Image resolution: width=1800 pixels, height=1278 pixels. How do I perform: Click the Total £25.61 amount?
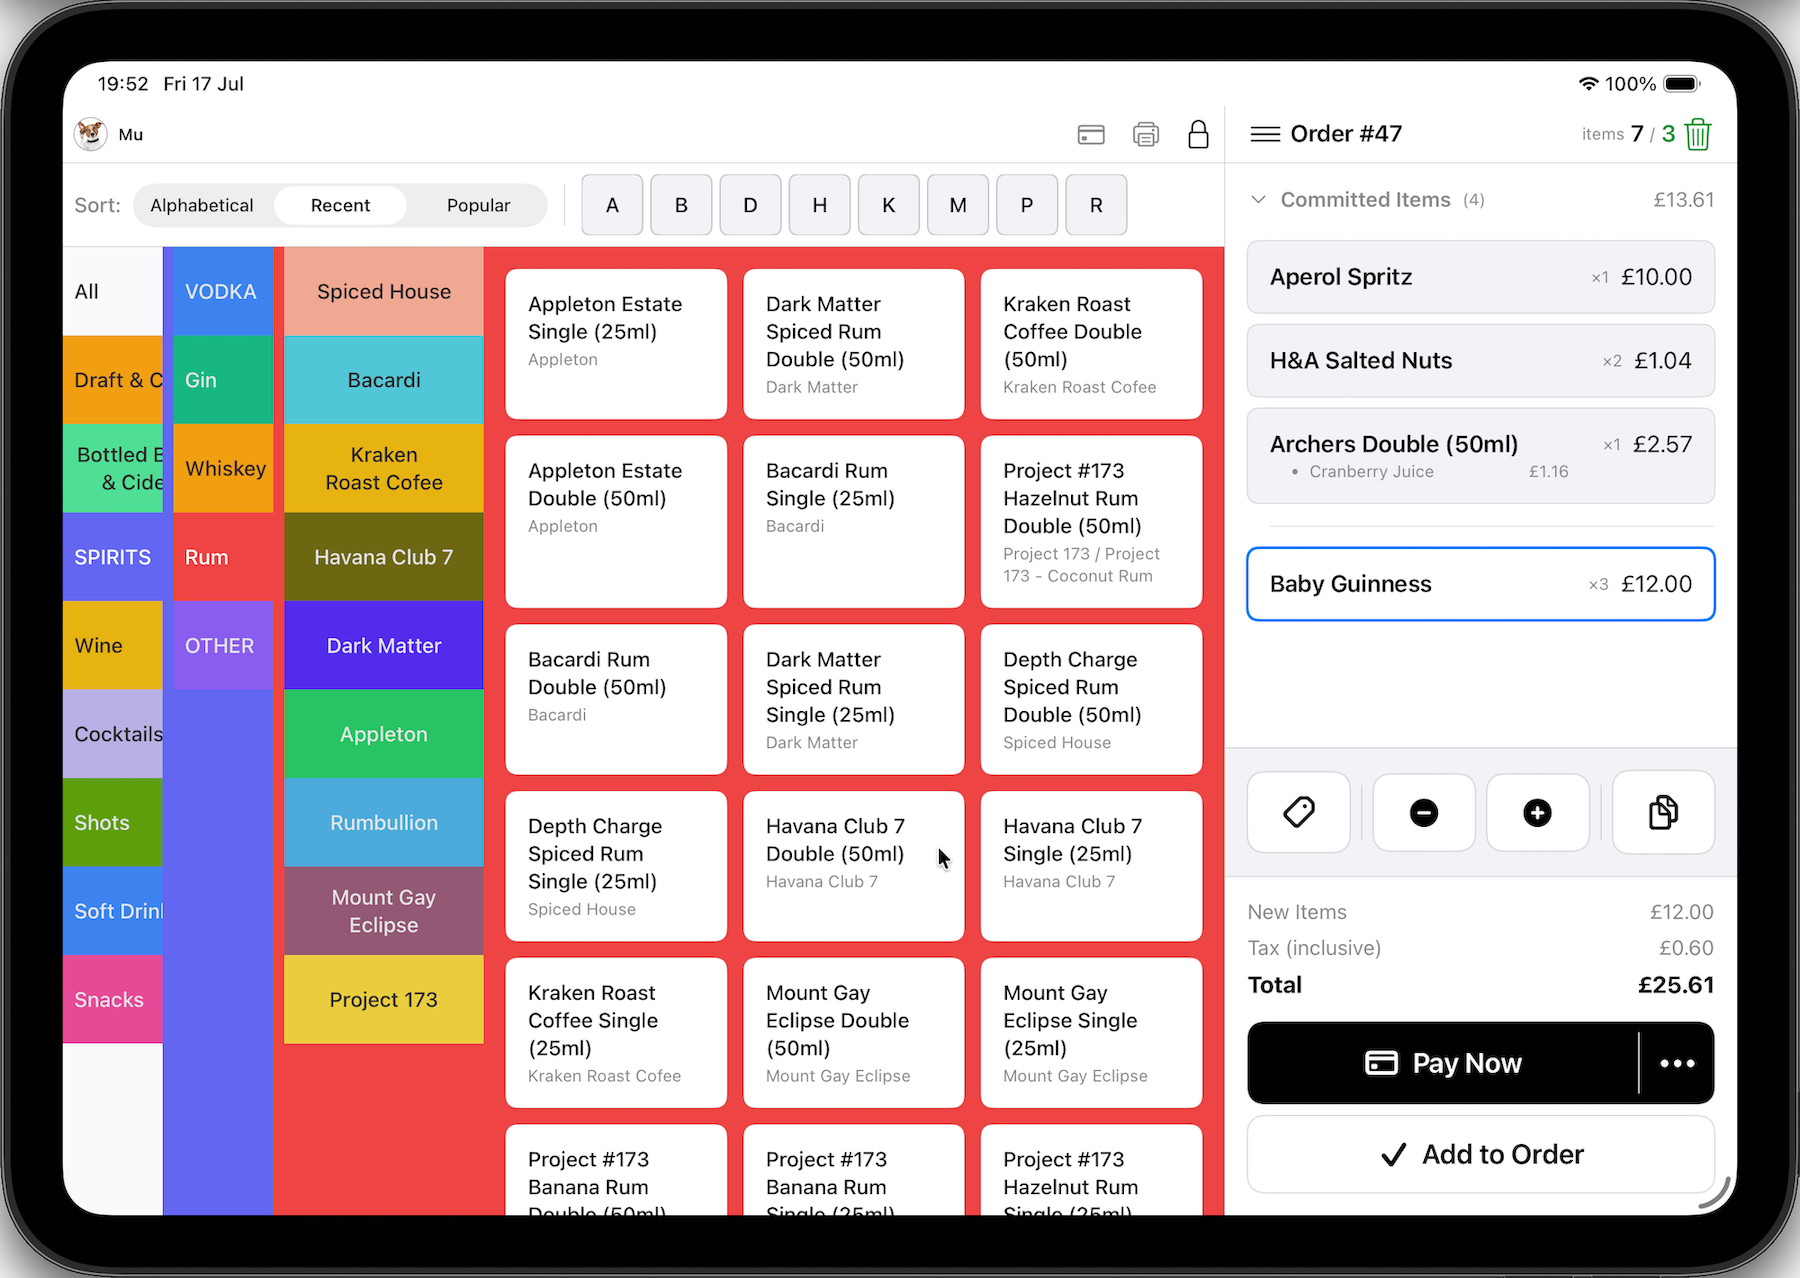(1676, 985)
